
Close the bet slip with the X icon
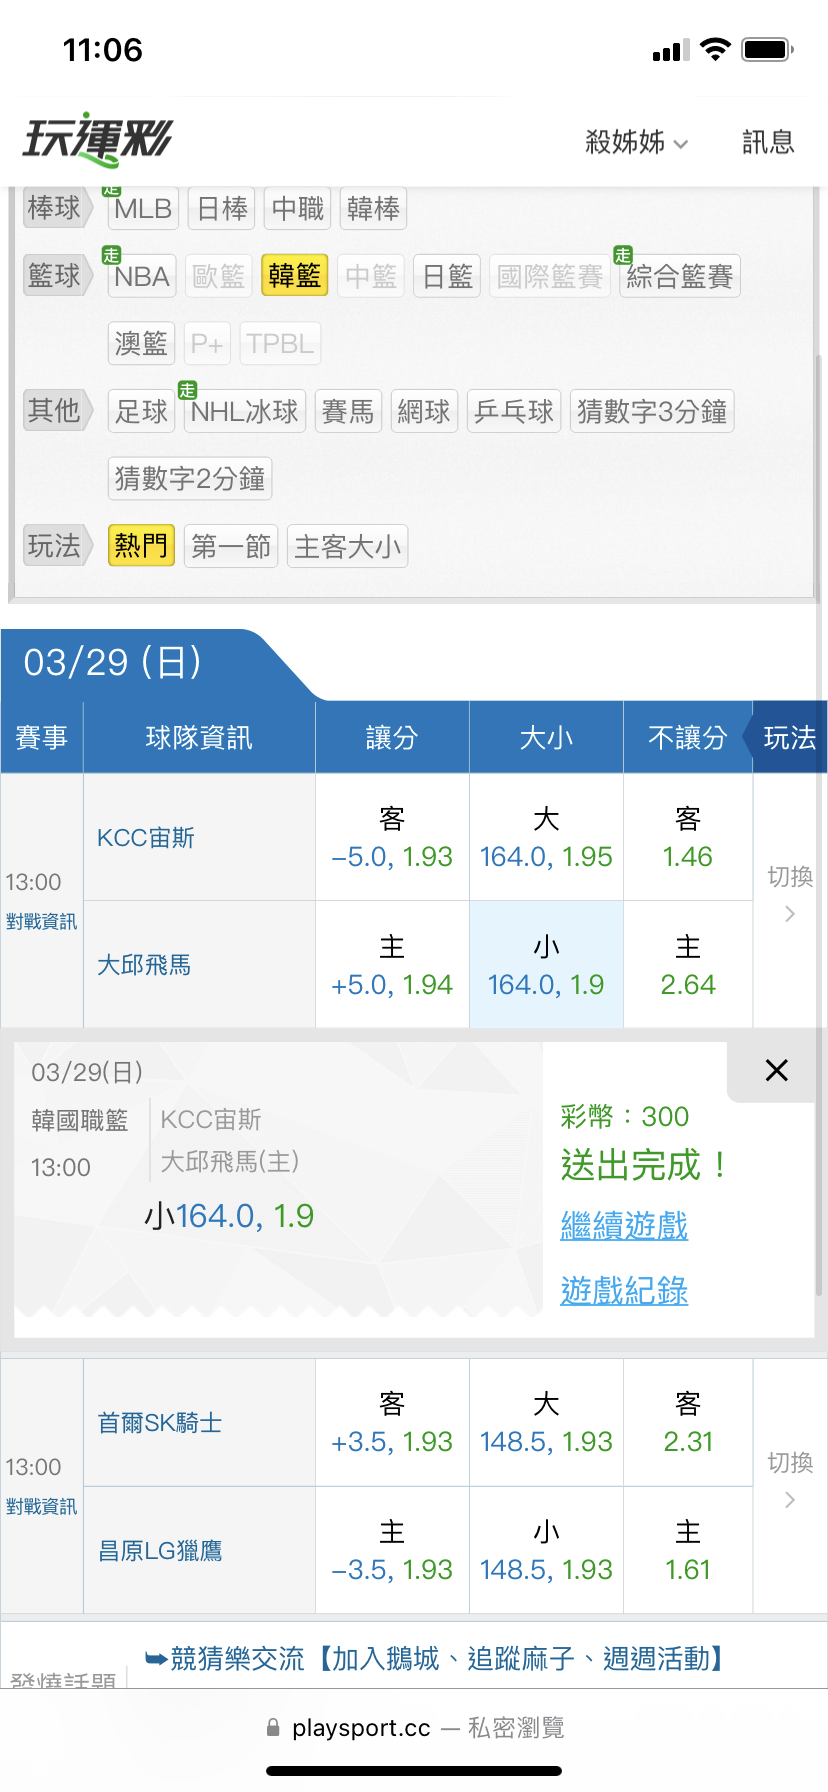point(776,1070)
